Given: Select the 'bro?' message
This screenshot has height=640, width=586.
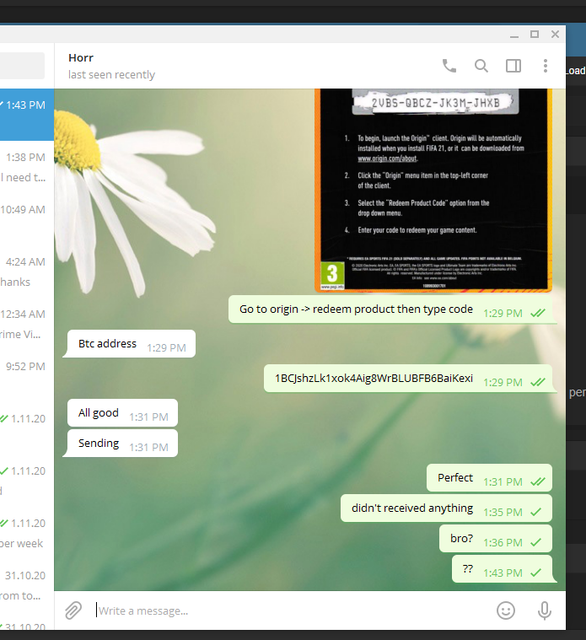Looking at the screenshot, I should point(496,539).
